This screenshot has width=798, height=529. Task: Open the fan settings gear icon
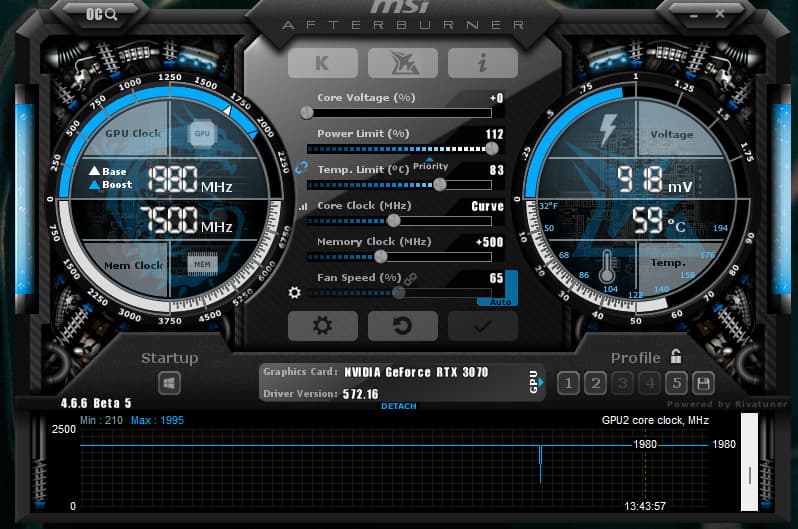(294, 292)
